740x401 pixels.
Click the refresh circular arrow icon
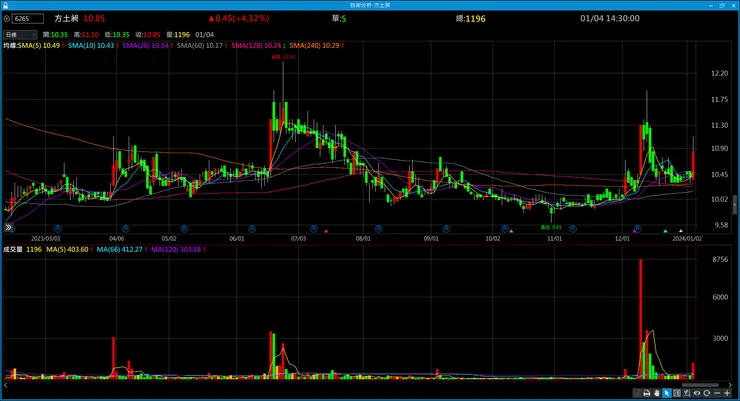tap(706, 393)
